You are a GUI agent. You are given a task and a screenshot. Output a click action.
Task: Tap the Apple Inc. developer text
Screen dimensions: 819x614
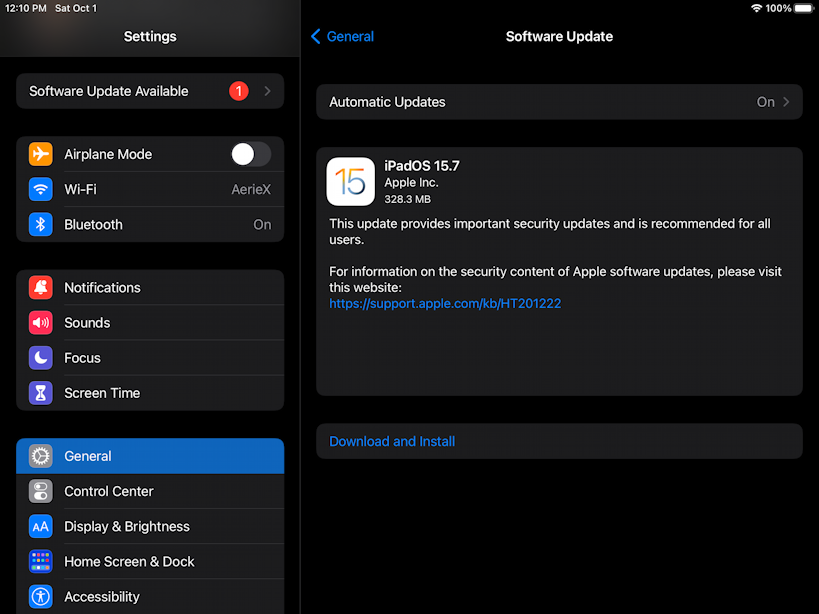[411, 182]
